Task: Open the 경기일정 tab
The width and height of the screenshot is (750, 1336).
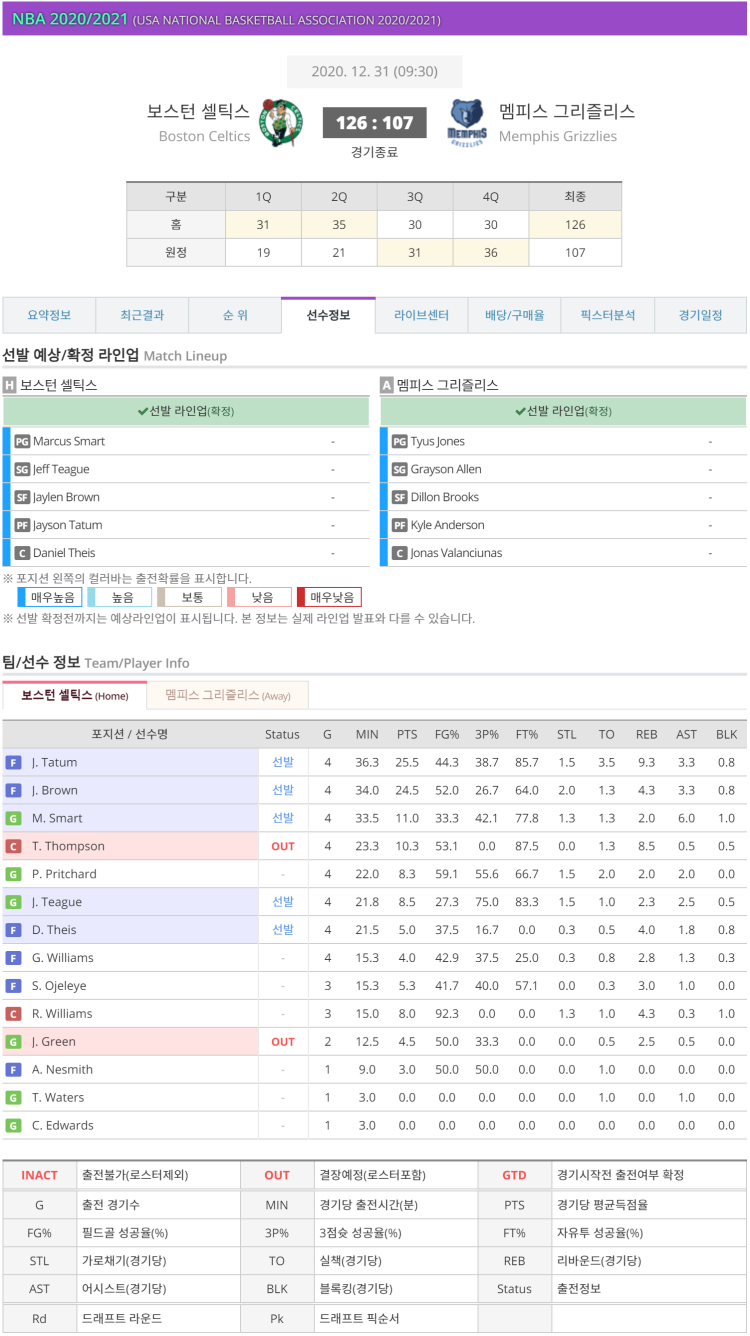Action: (x=700, y=315)
